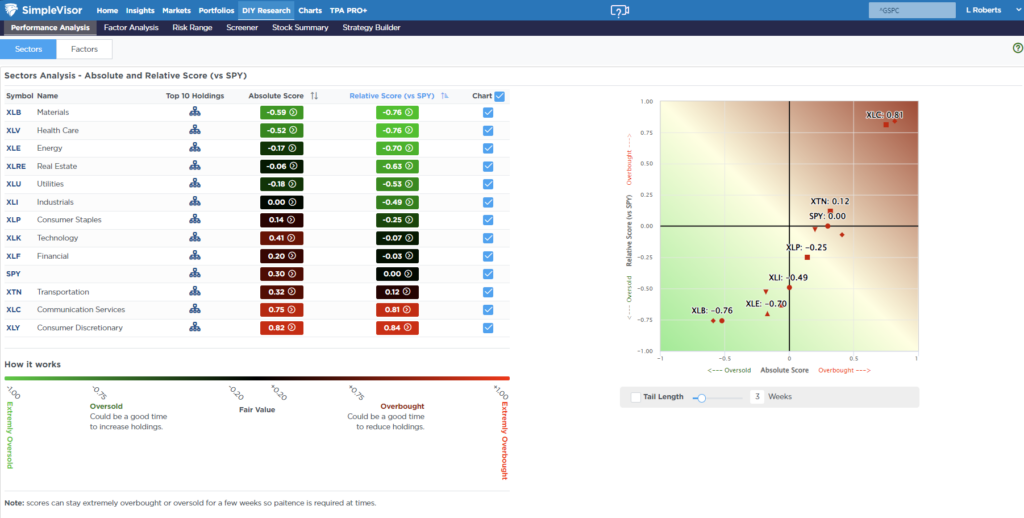1024x518 pixels.
Task: Open XLE relative score -0.70 details
Action: click(397, 148)
